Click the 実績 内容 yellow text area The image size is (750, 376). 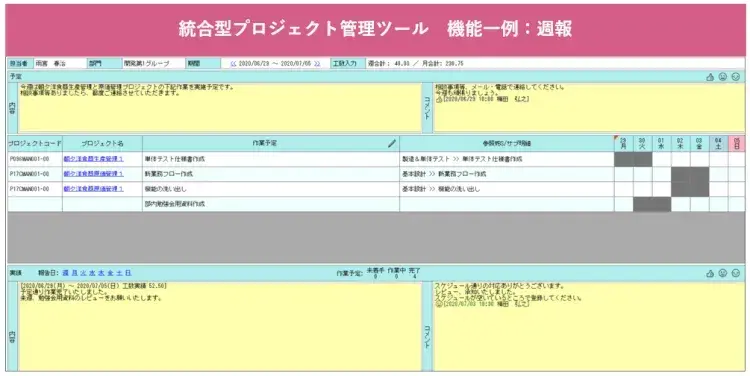tap(220, 326)
